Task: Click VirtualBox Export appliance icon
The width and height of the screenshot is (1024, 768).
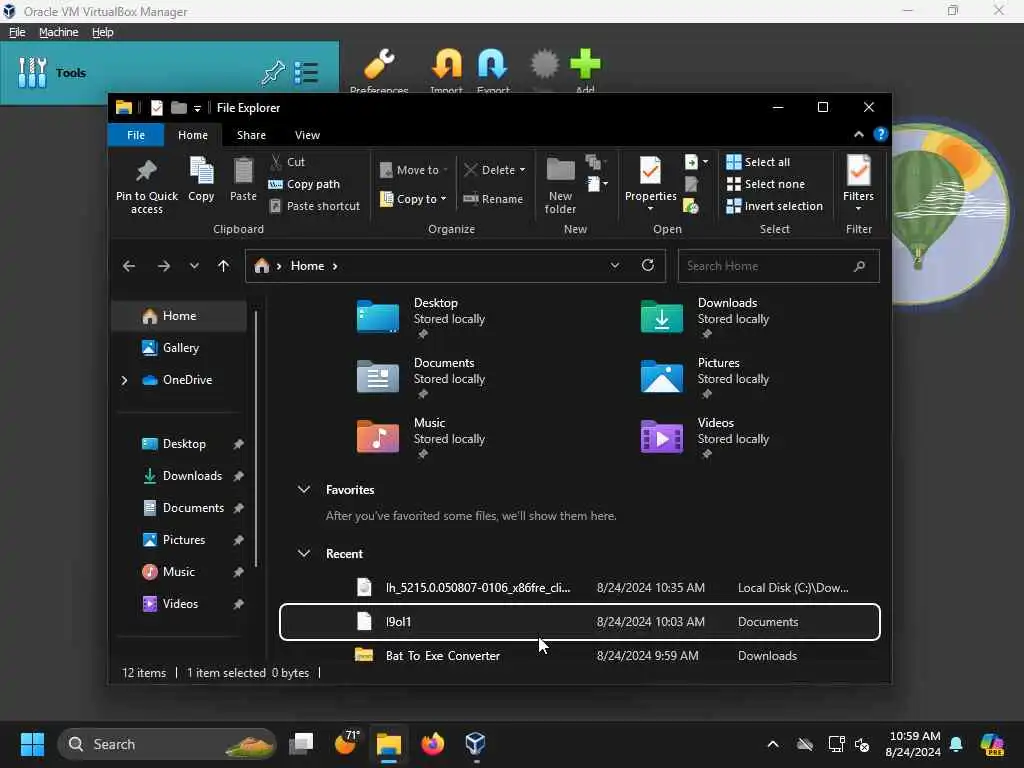Action: click(493, 71)
